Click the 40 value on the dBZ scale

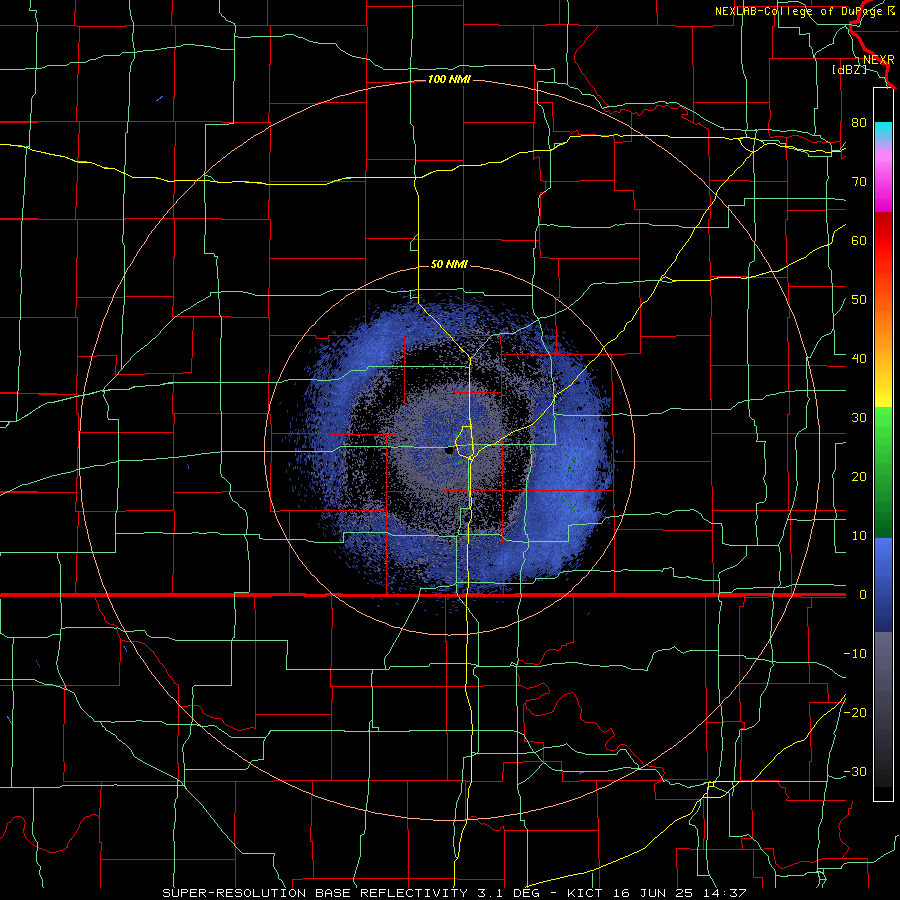tap(859, 359)
